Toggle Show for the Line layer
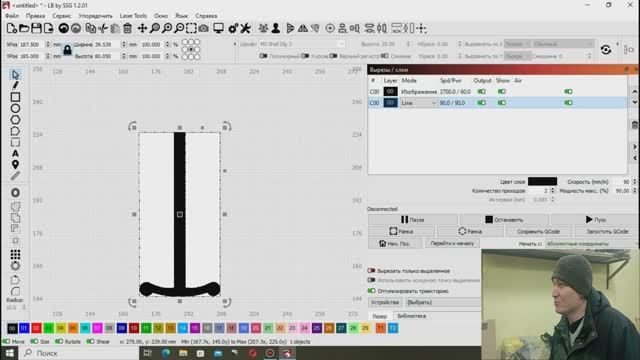Screen dimensions: 640x360 click(502, 103)
